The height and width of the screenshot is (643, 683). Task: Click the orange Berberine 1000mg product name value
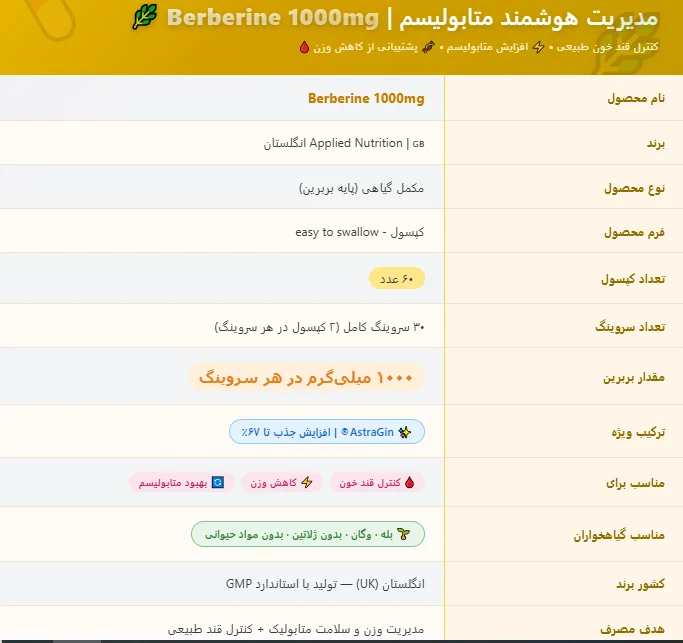coord(366,98)
